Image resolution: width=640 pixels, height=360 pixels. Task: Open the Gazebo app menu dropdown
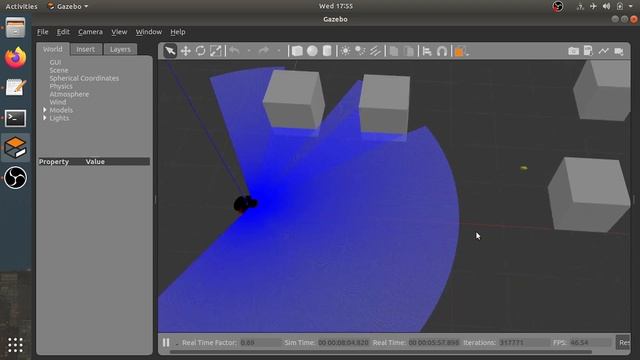68,6
